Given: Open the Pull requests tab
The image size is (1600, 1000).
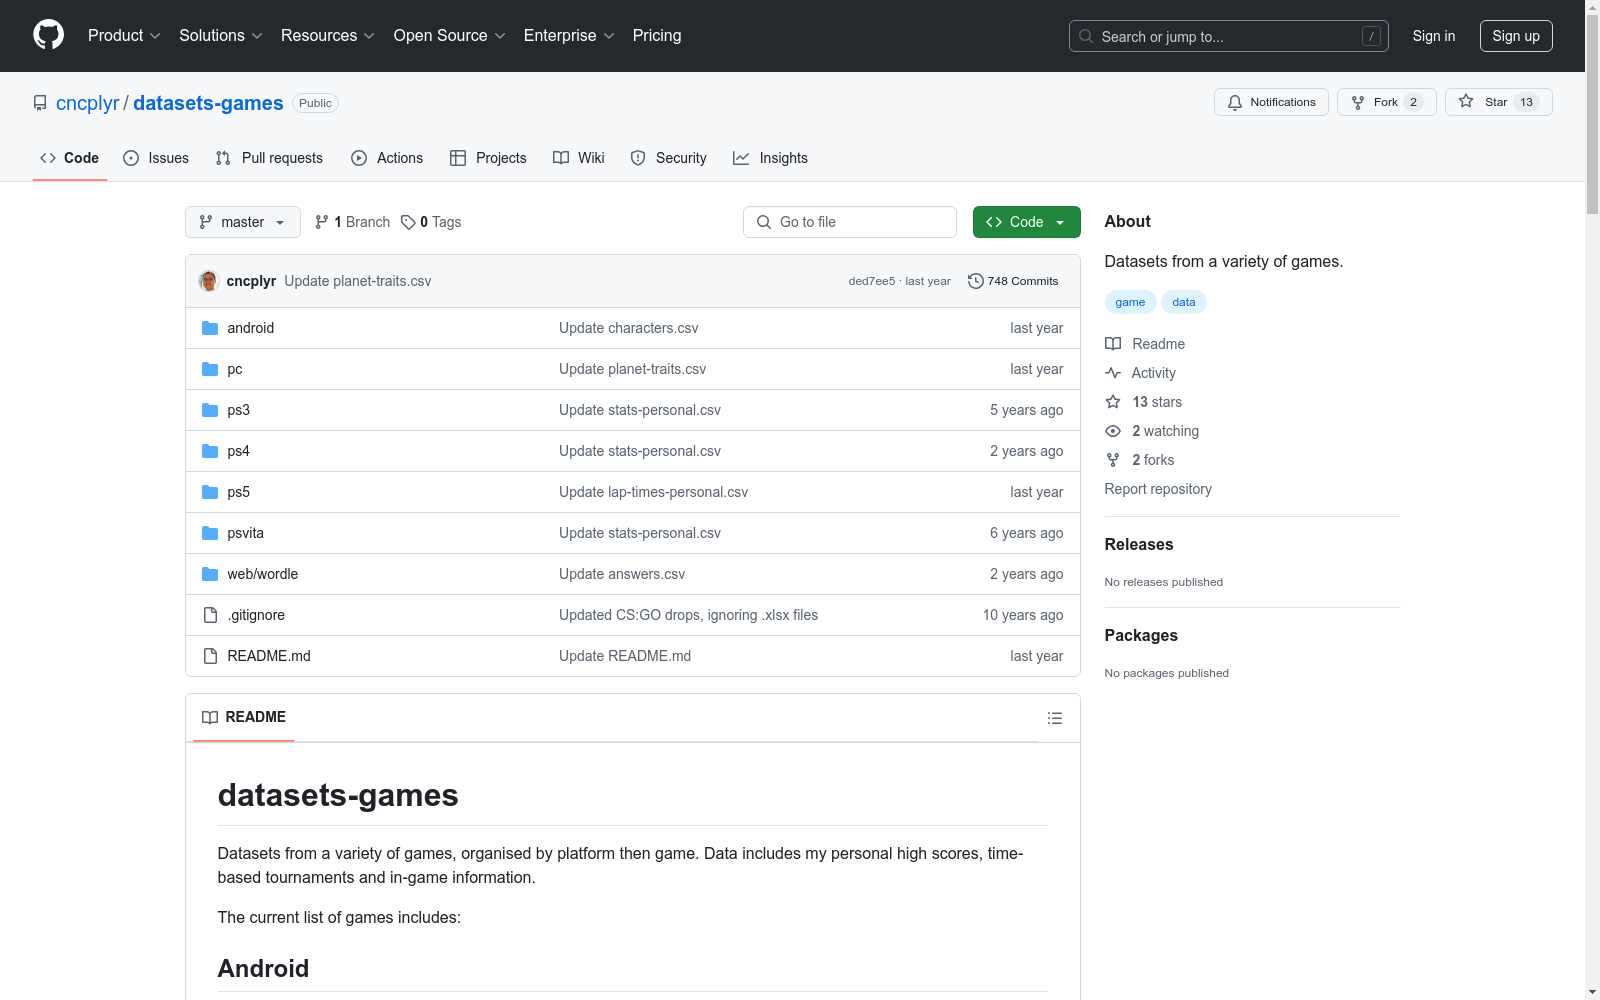Looking at the screenshot, I should pos(269,158).
